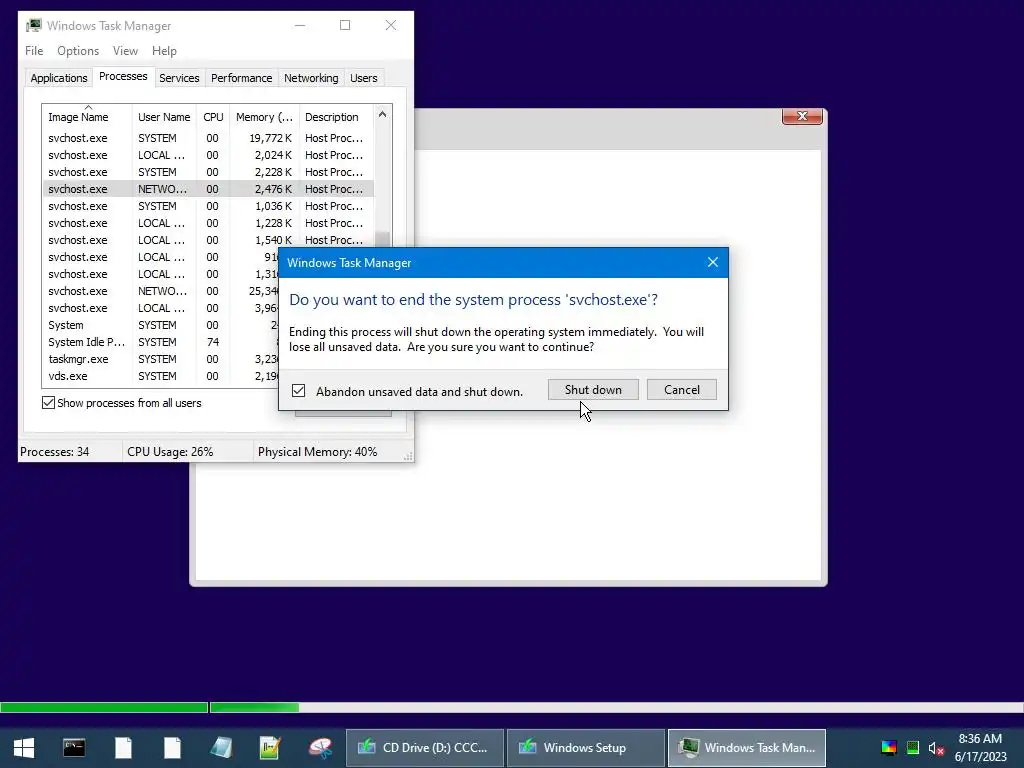The width and height of the screenshot is (1024, 768).
Task: Click the green monitor tray icon
Action: click(x=913, y=748)
